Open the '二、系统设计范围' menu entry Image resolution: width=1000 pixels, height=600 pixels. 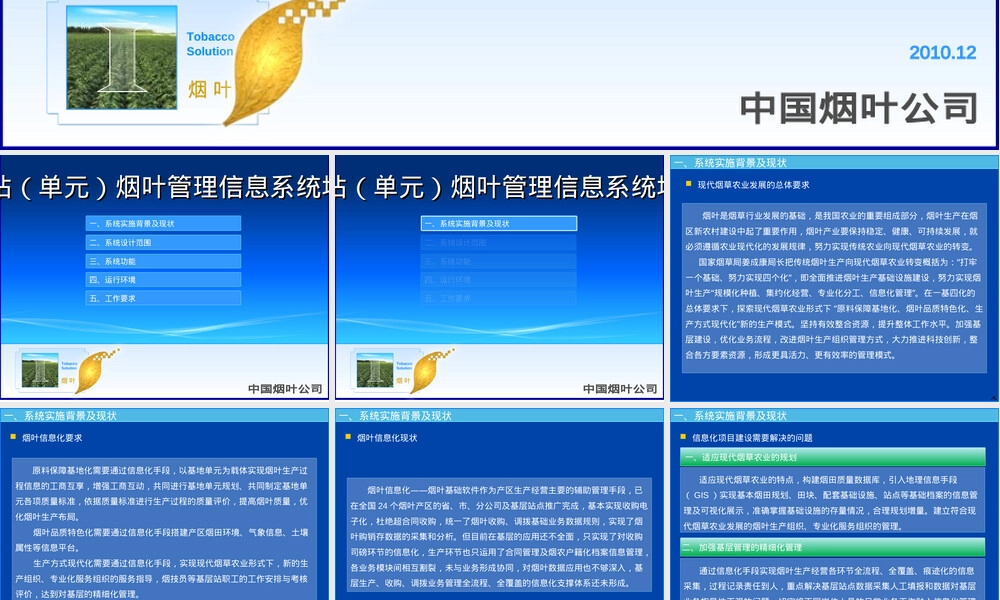coord(163,242)
